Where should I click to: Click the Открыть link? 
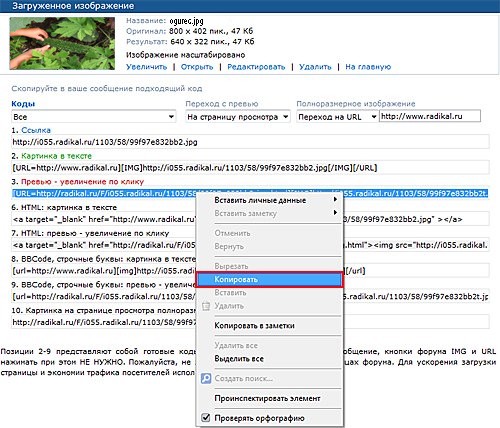click(197, 67)
